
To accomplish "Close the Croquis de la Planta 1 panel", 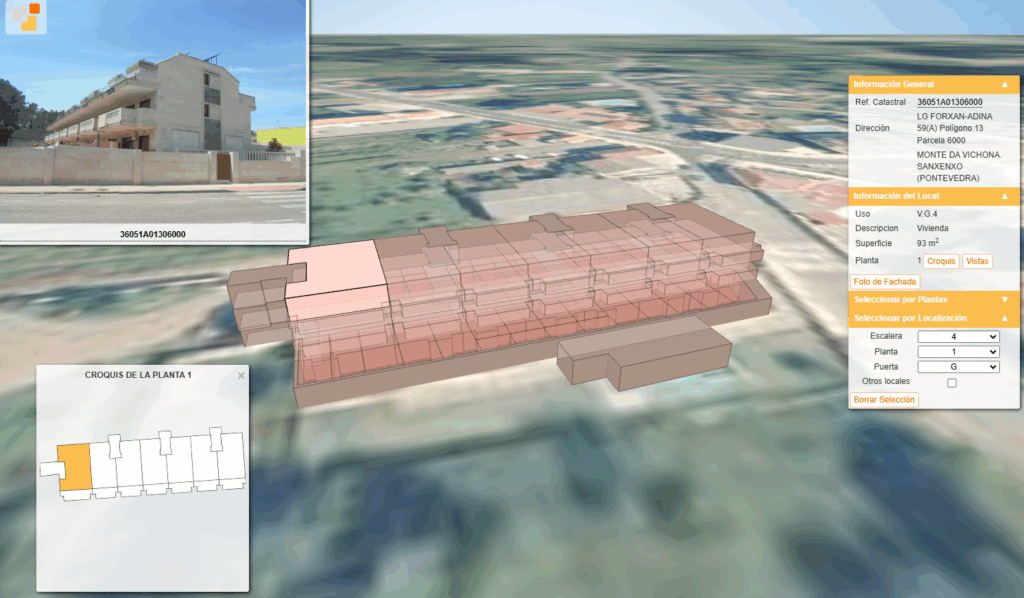I will coord(242,375).
